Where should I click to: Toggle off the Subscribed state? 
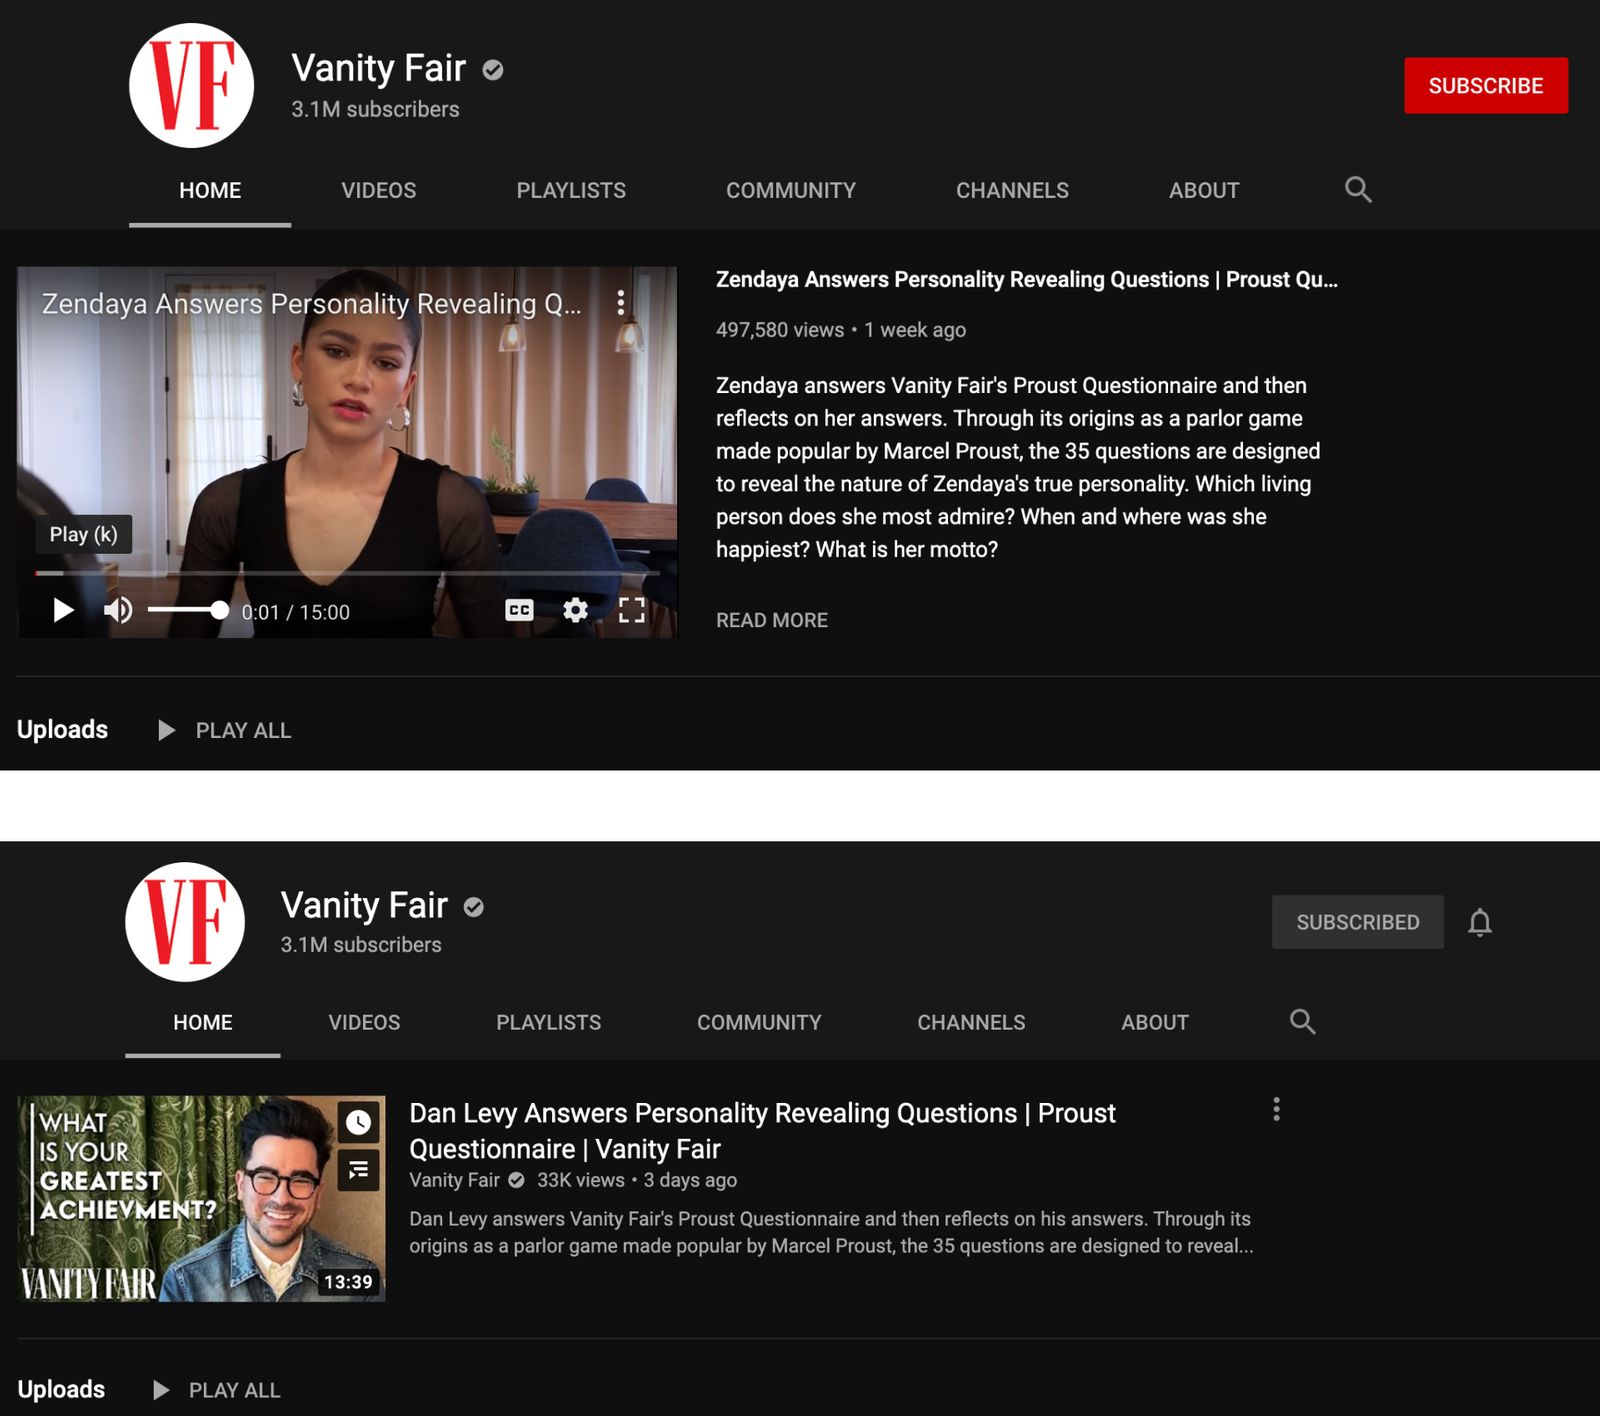pyautogui.click(x=1357, y=921)
